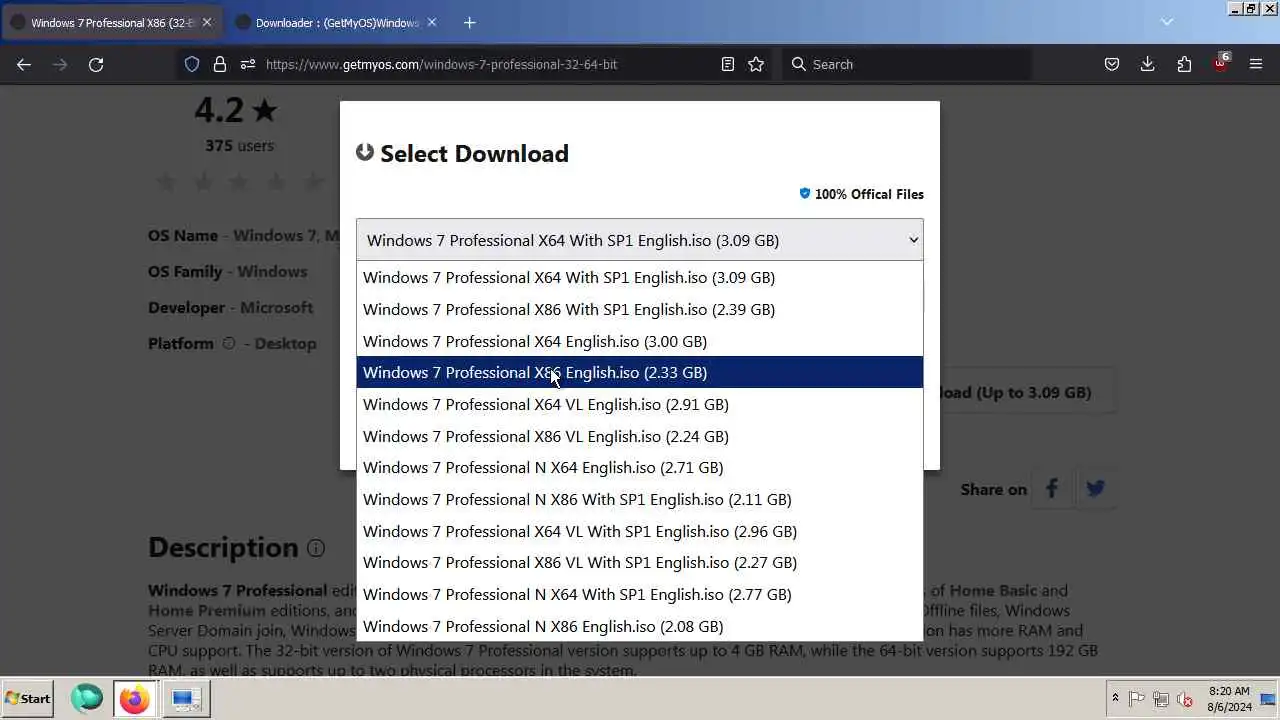The image size is (1280, 720).
Task: Open the tracking protection shield icon
Action: pyautogui.click(x=192, y=64)
